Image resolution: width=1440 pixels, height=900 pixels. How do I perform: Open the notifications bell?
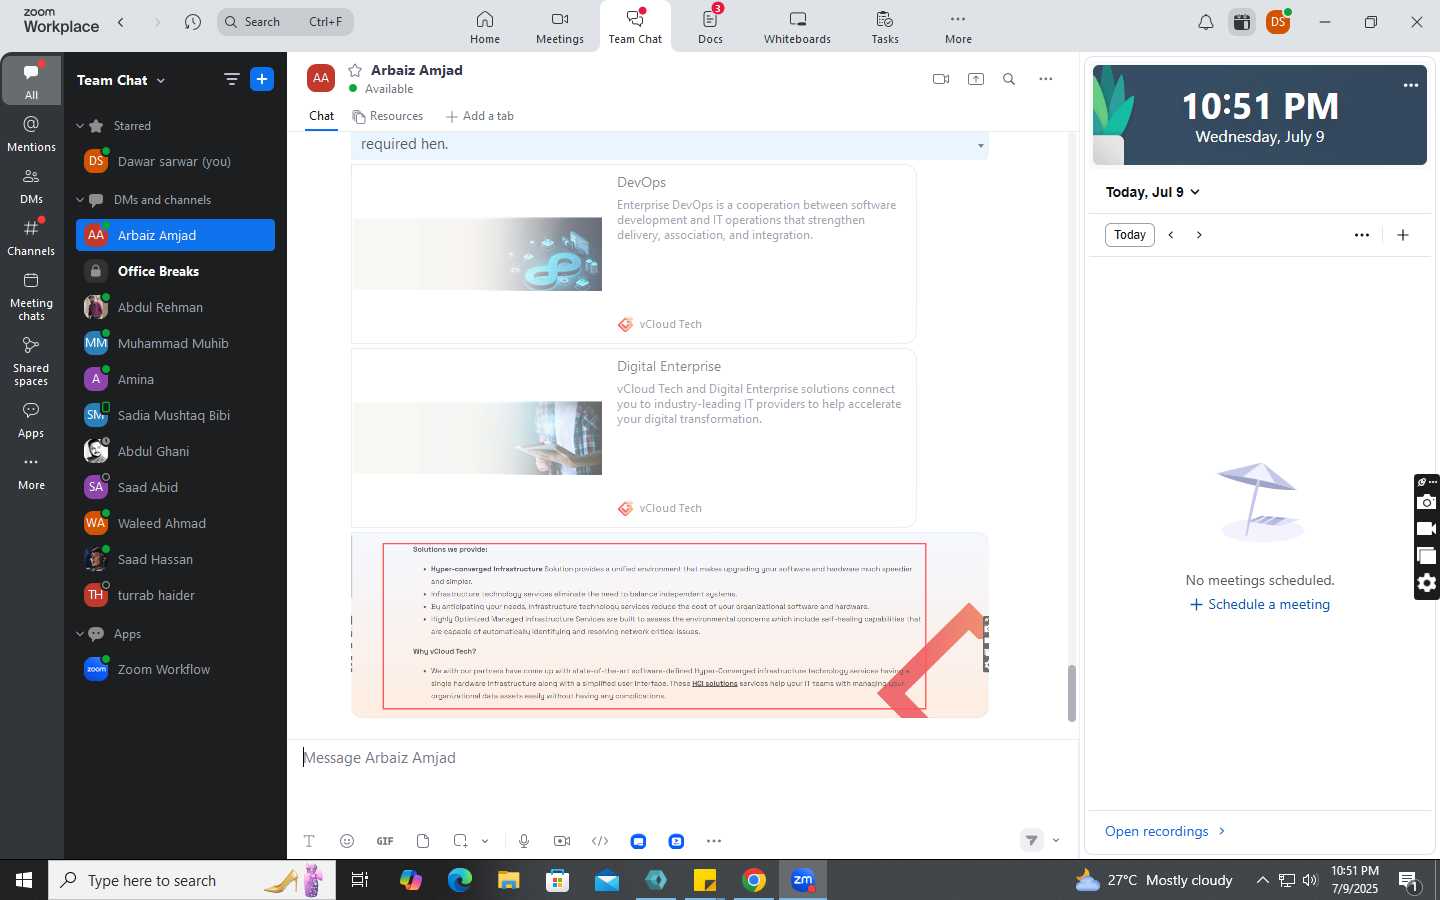click(1206, 22)
